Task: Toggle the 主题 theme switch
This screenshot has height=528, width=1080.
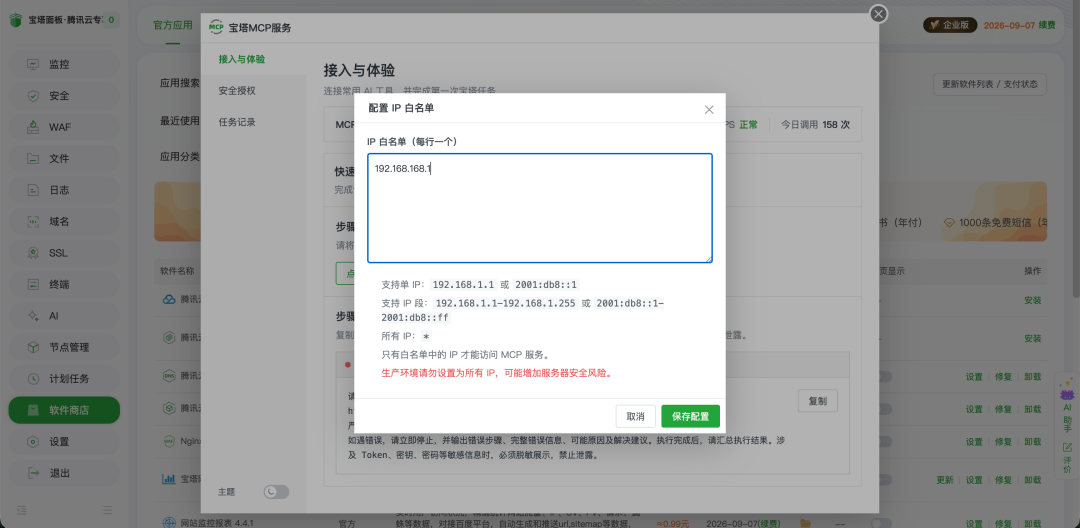Action: tap(276, 492)
